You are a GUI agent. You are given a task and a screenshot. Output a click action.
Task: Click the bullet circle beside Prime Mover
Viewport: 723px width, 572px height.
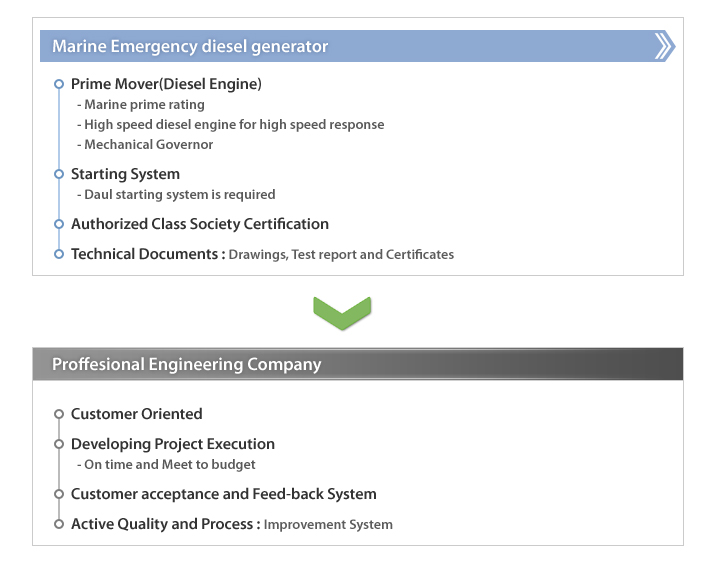(59, 84)
